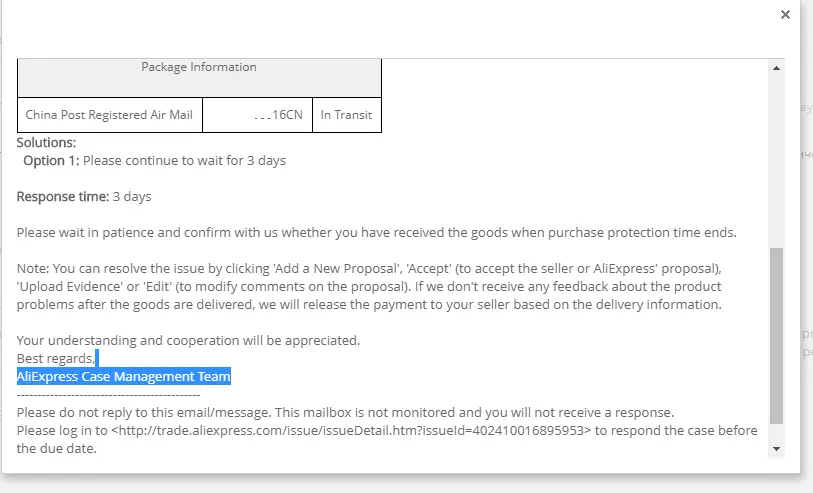
Task: Click the Note: paragraph about Add a New Proposal
Action: pos(369,286)
